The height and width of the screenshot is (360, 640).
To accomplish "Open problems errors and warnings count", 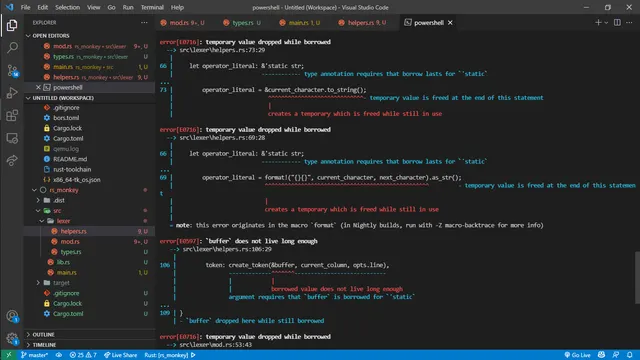I will pyautogui.click(x=83, y=355).
